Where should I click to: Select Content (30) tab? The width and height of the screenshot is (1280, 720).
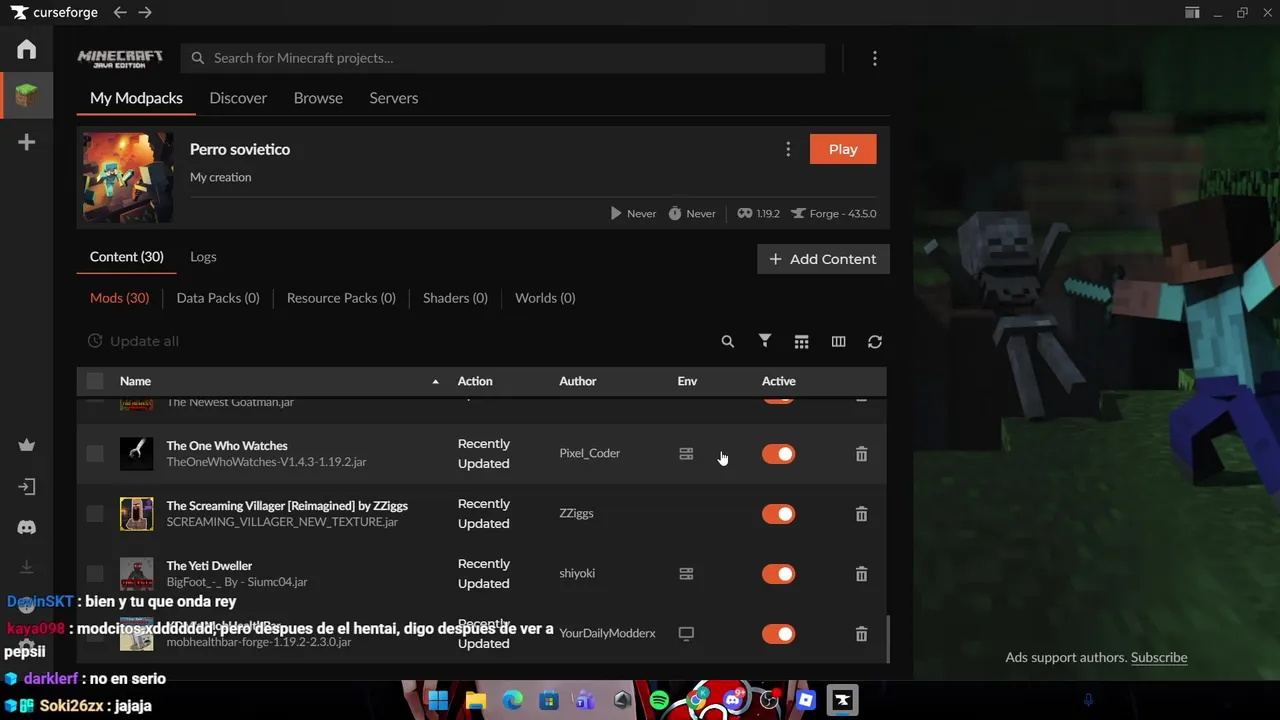pos(127,257)
